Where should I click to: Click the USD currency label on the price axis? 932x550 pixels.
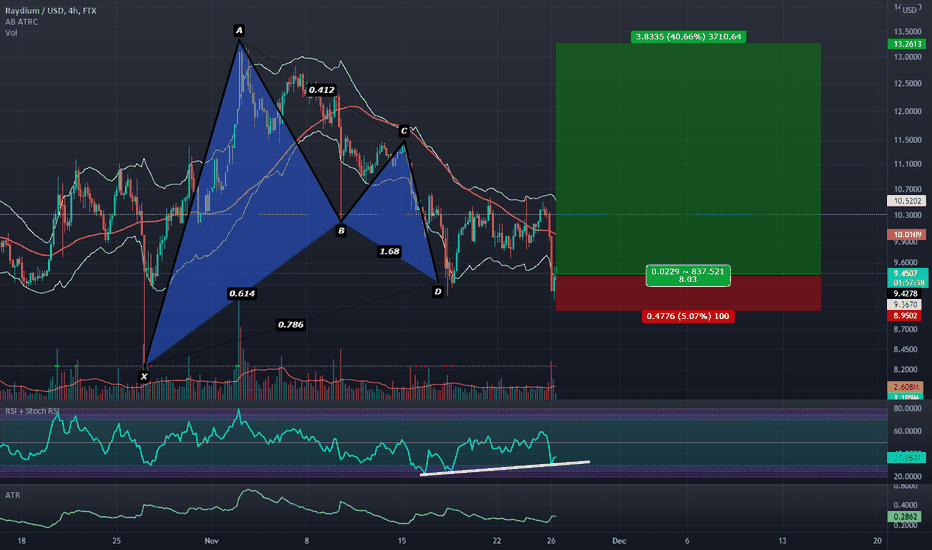pos(910,10)
